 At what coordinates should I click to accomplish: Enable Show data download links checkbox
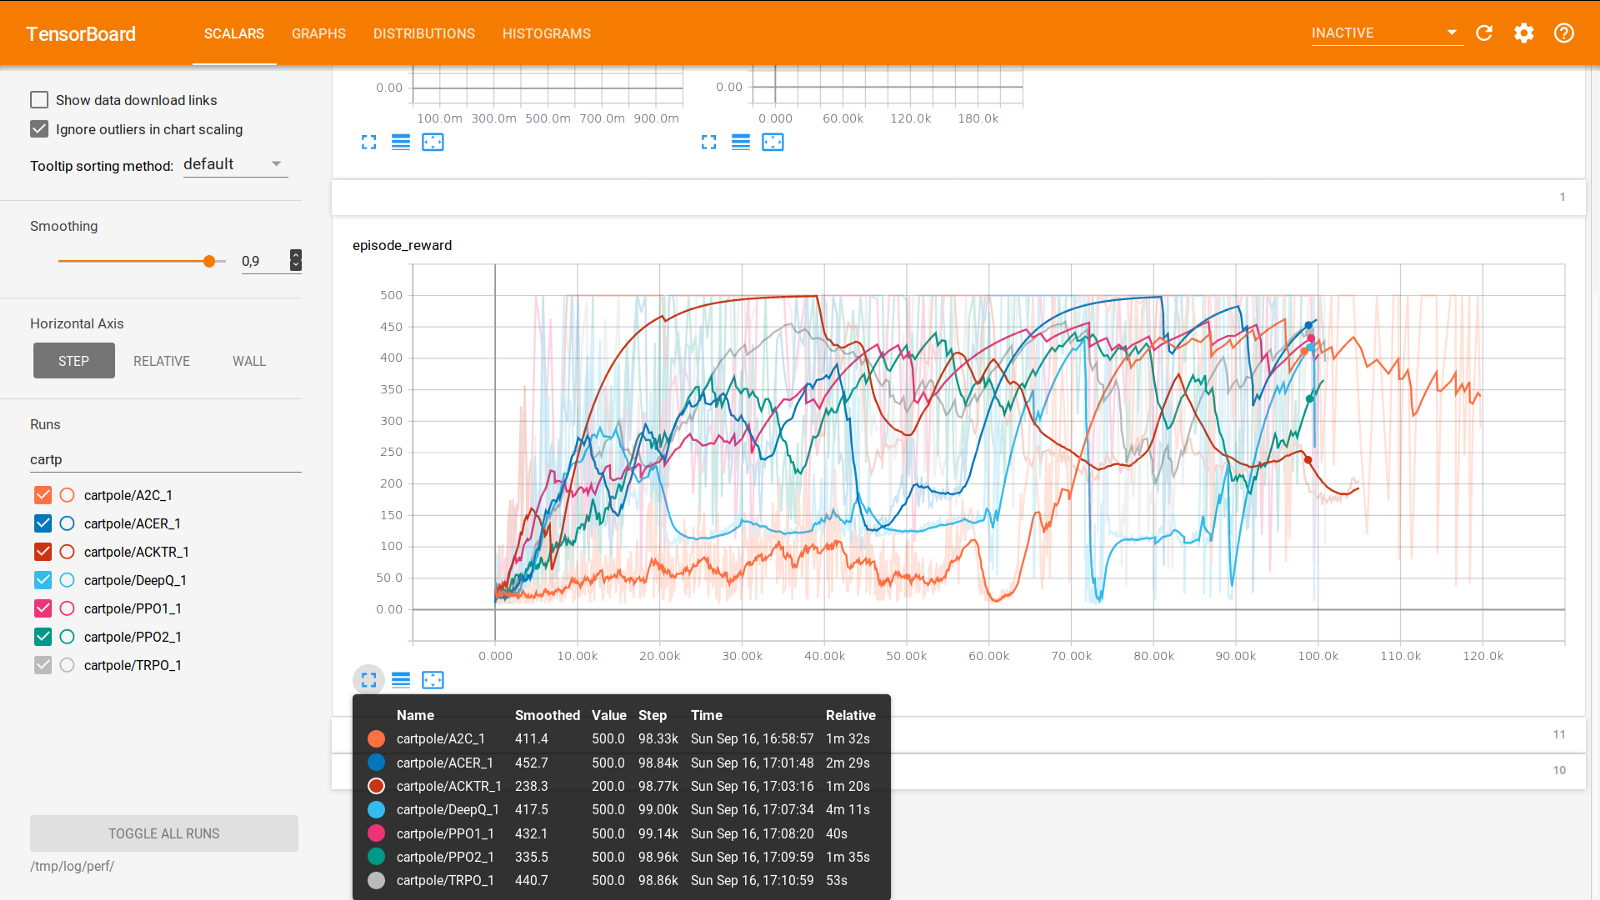[x=39, y=100]
